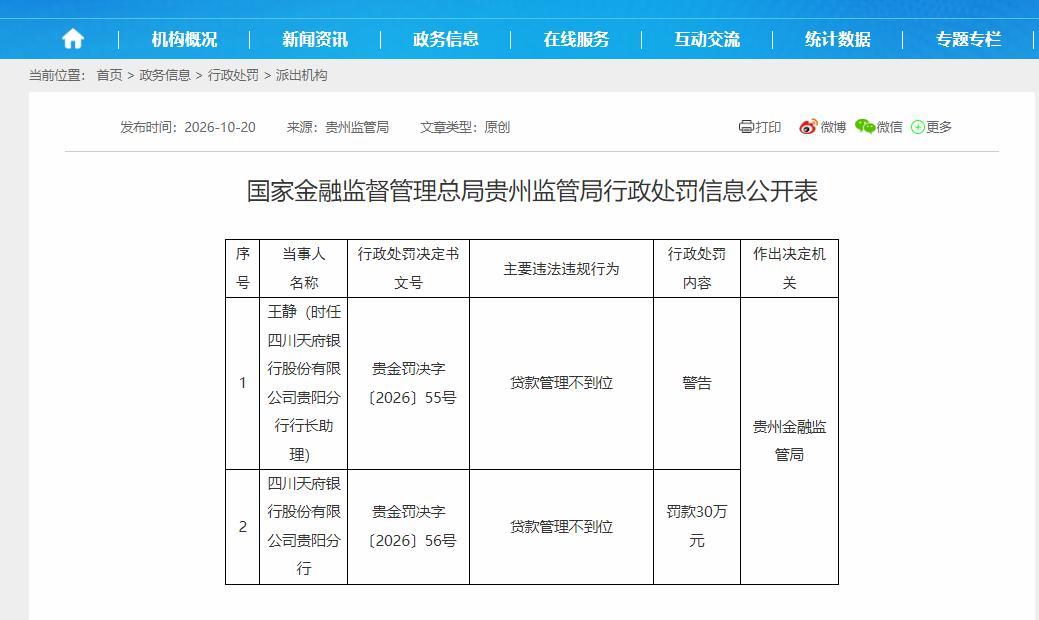This screenshot has width=1039, height=620.
Task: Click the 派出机构 breadcrumb link
Action: pos(301,76)
